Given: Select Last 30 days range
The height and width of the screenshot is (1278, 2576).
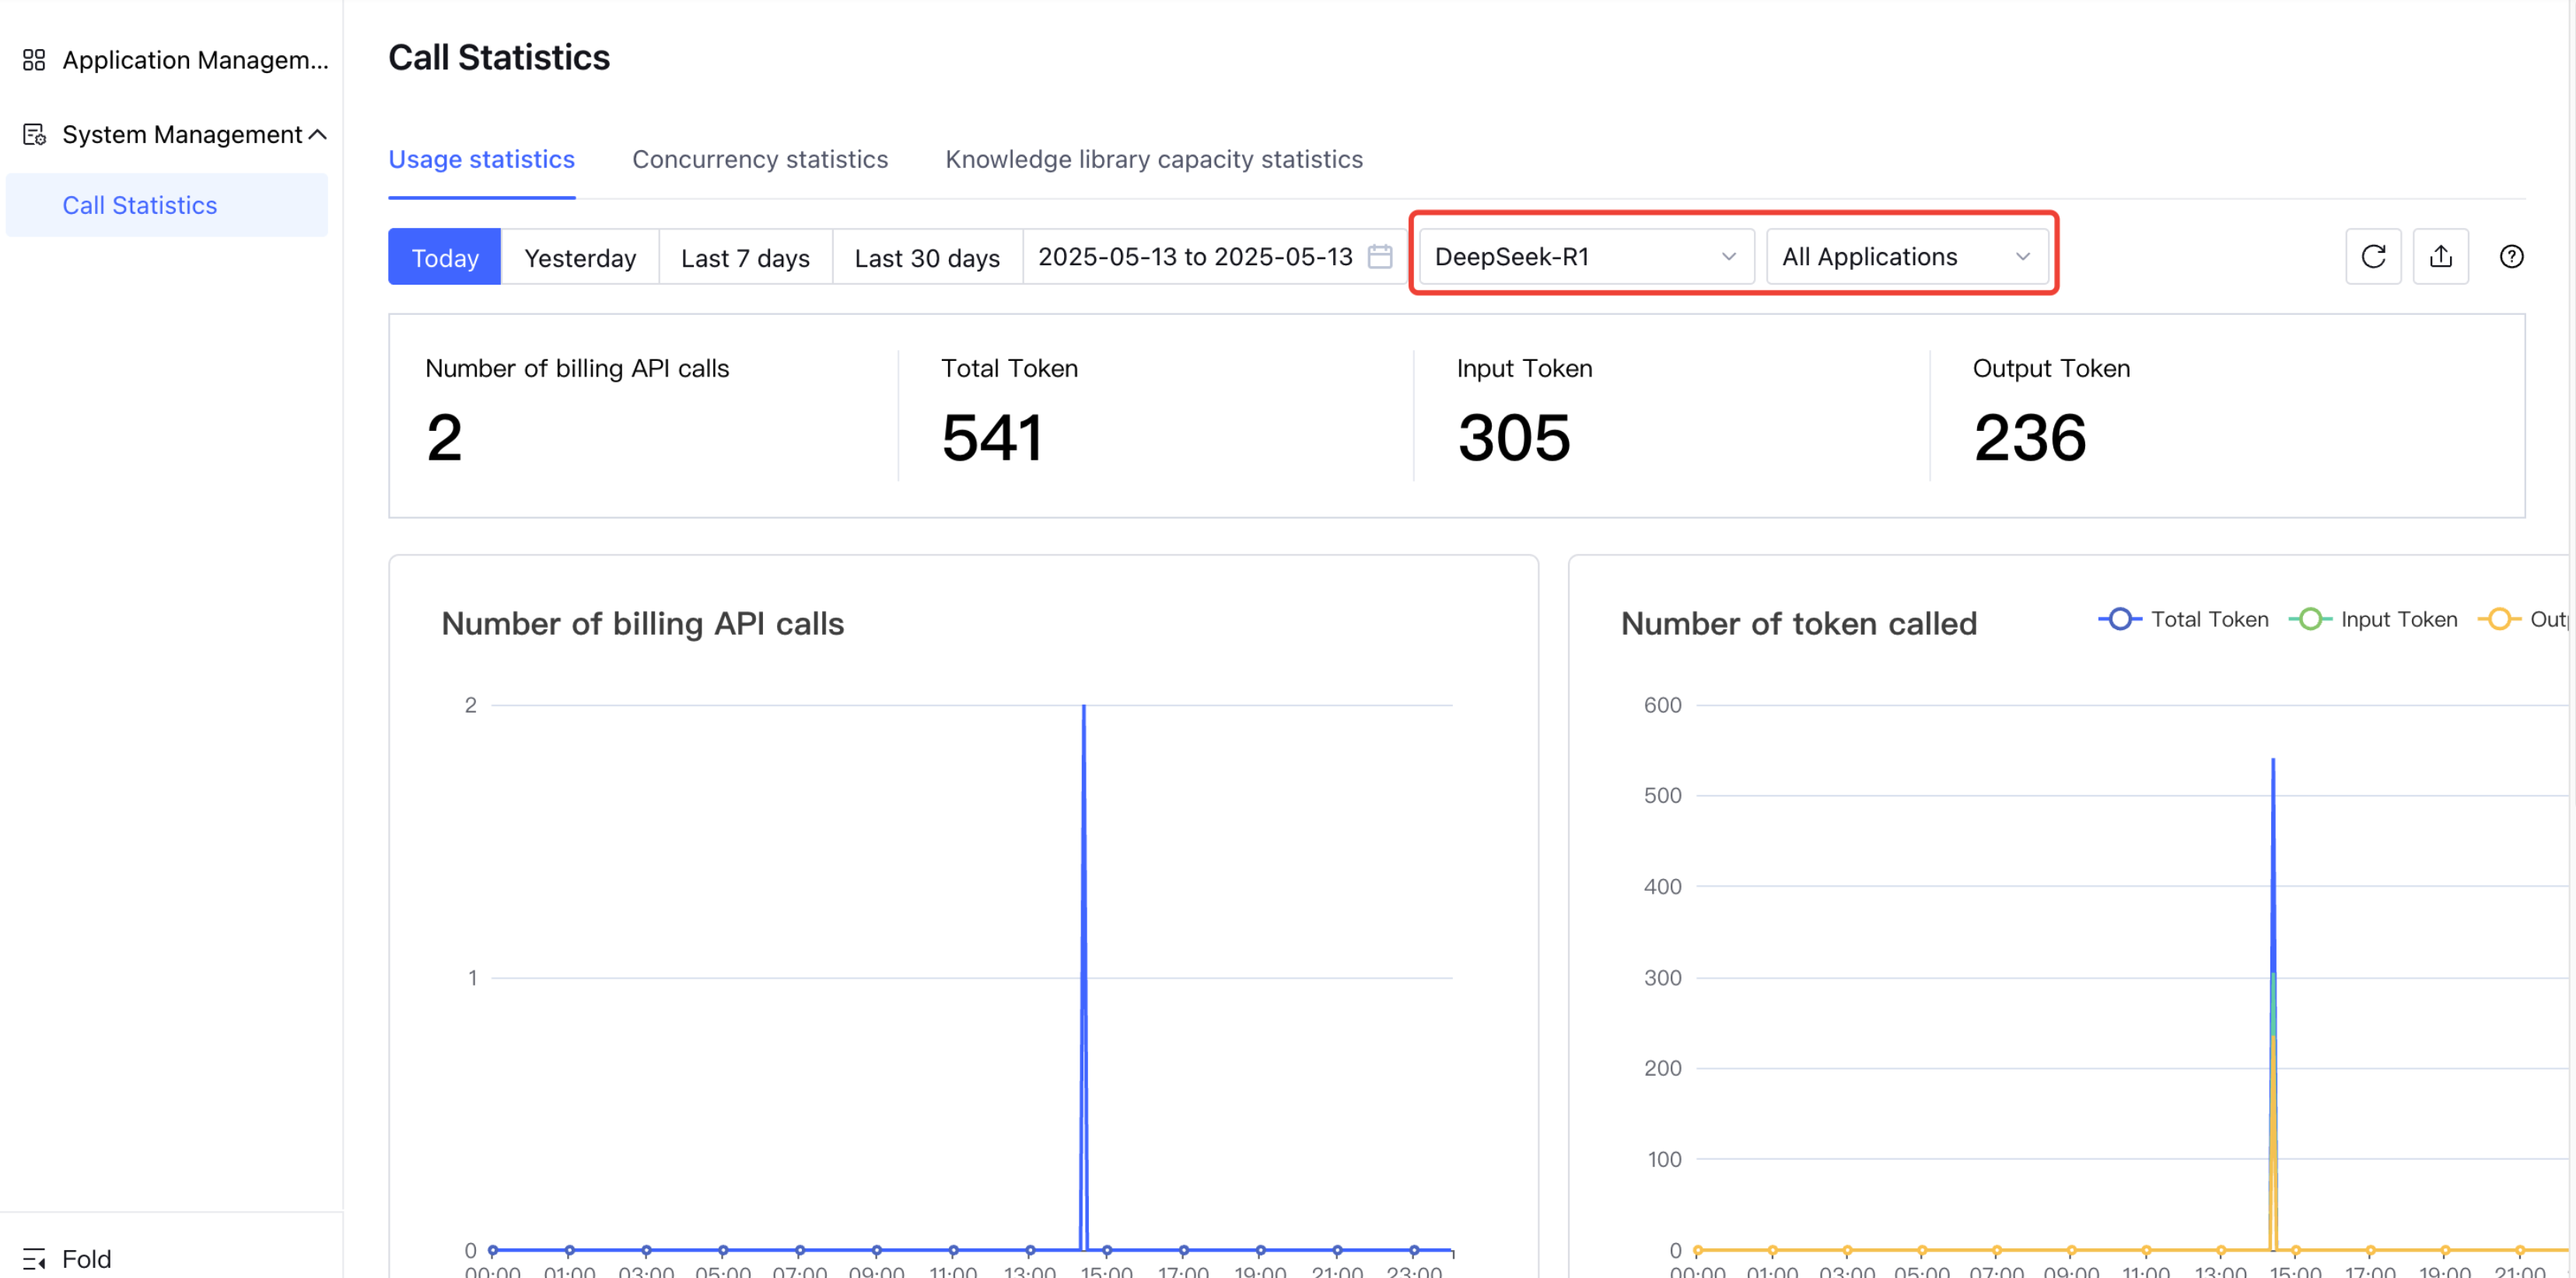Looking at the screenshot, I should (x=926, y=258).
